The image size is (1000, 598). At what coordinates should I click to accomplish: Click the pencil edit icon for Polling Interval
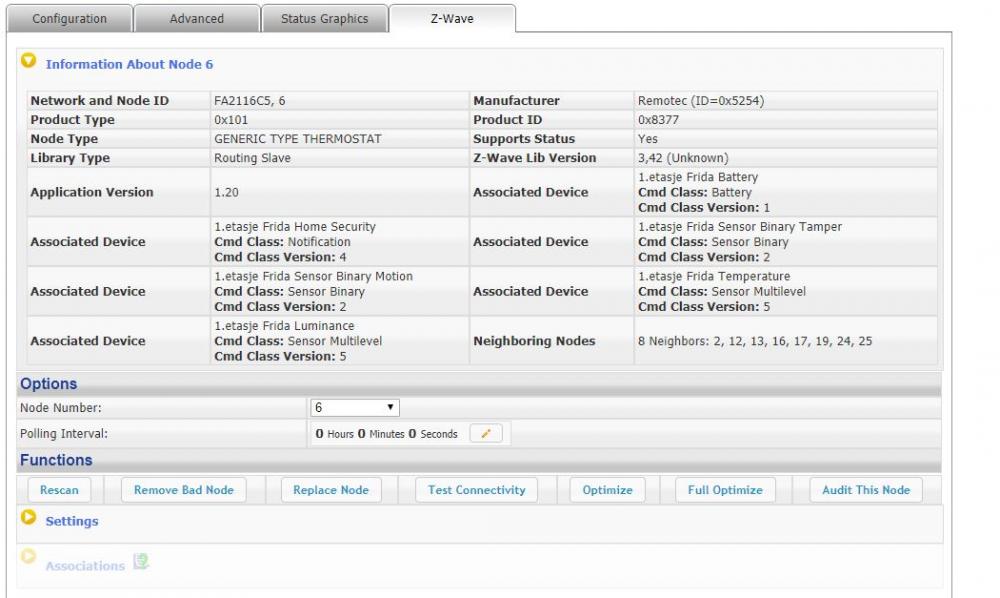pos(486,434)
